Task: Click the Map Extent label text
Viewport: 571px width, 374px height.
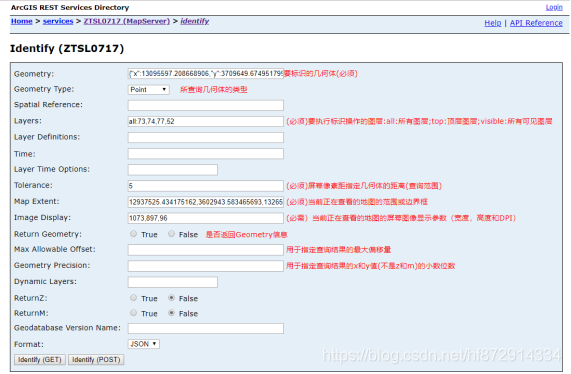Action: pyautogui.click(x=37, y=201)
